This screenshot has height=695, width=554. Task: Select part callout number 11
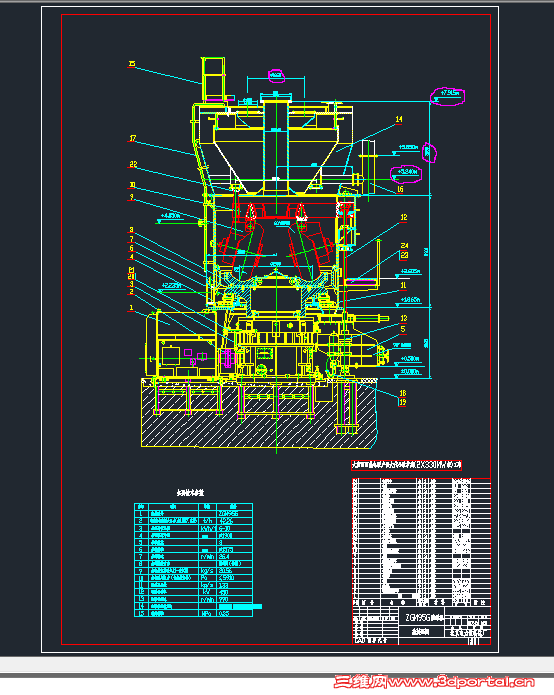point(403,285)
